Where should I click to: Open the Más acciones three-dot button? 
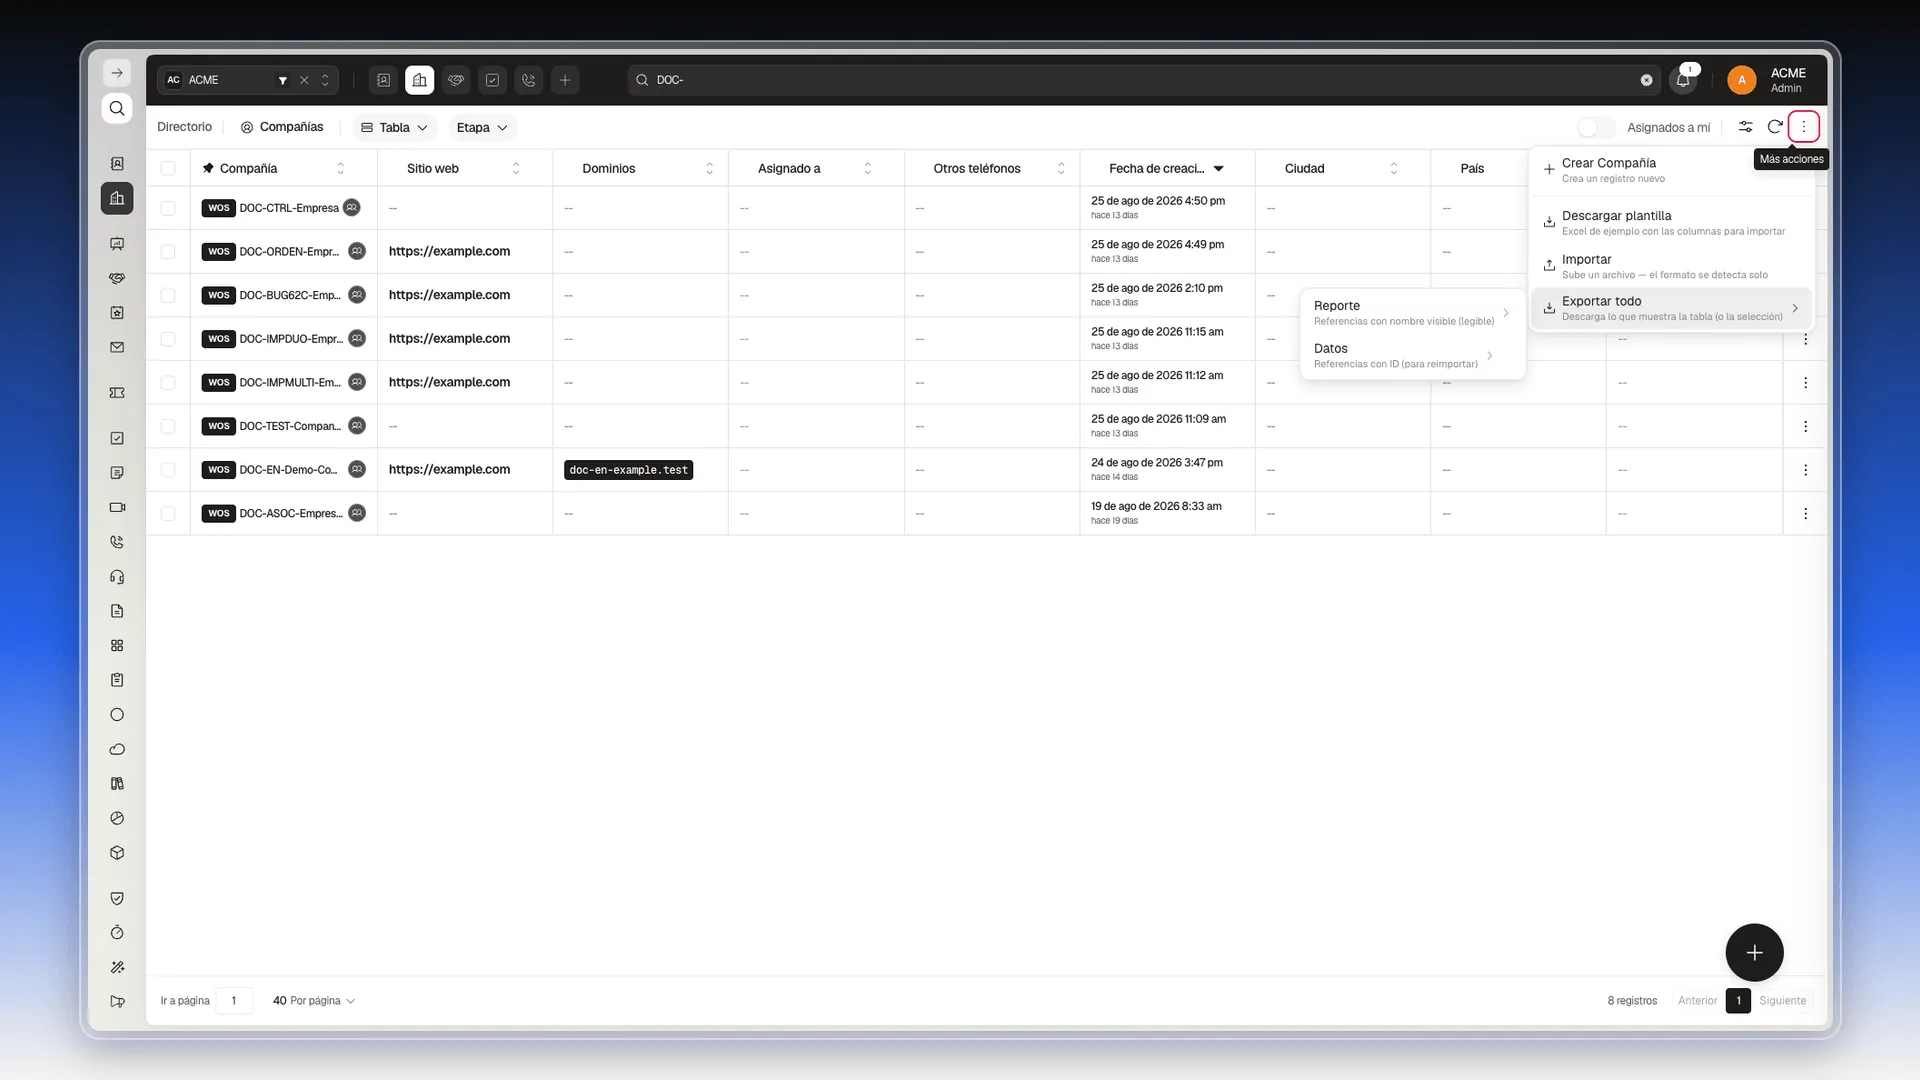click(x=1803, y=127)
